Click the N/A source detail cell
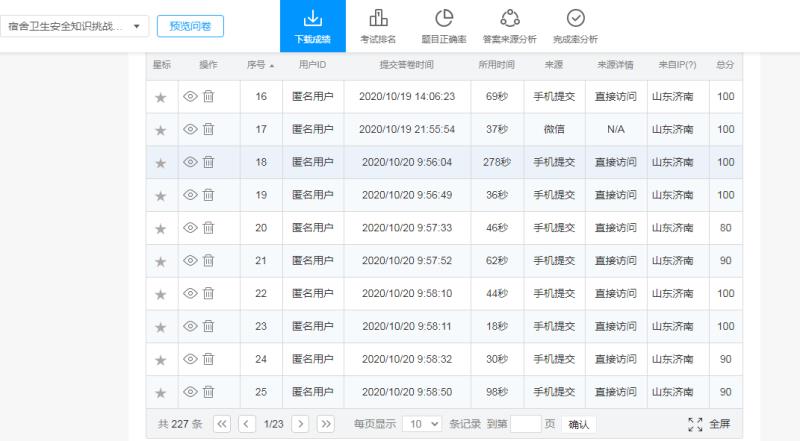The height and width of the screenshot is (441, 800). click(616, 129)
